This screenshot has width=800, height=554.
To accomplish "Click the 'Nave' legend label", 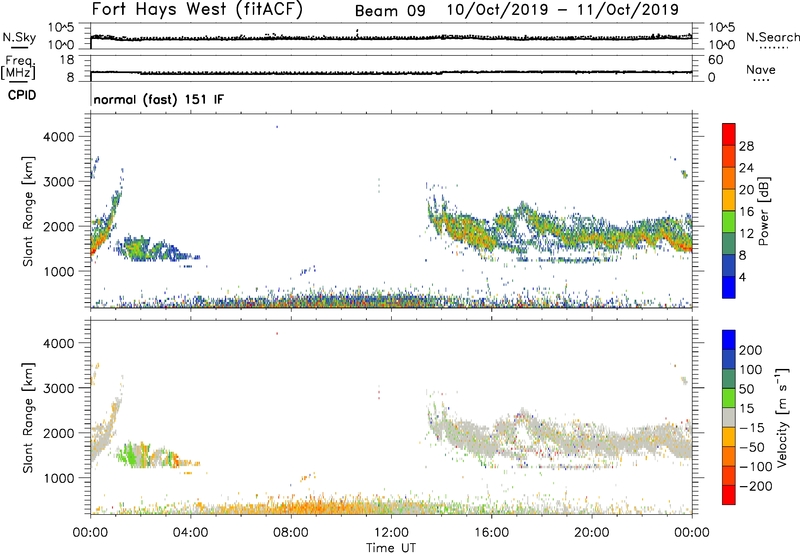I will pos(761,70).
